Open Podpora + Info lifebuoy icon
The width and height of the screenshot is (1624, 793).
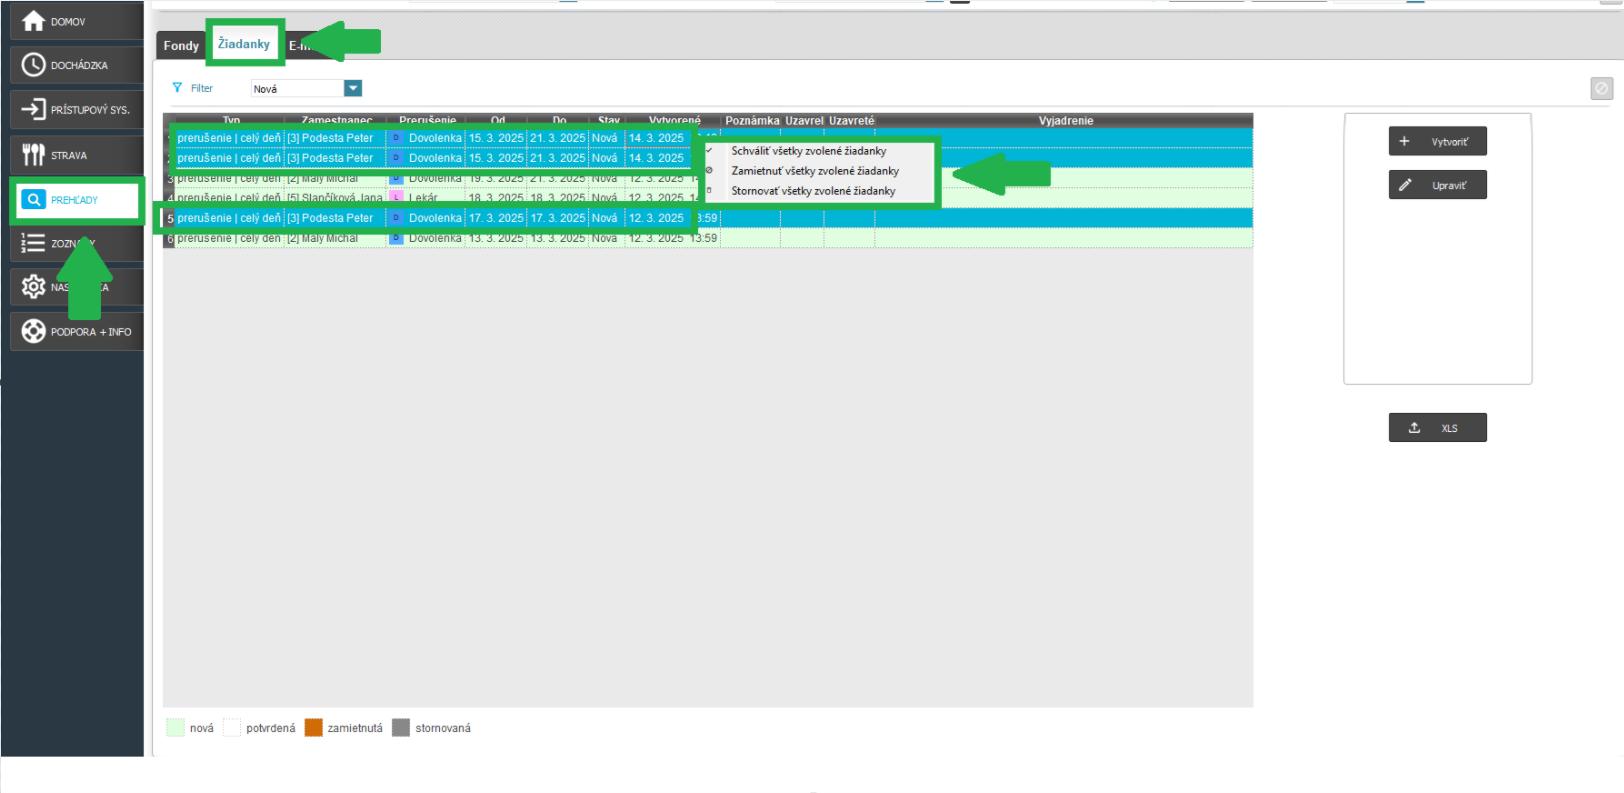[x=33, y=331]
